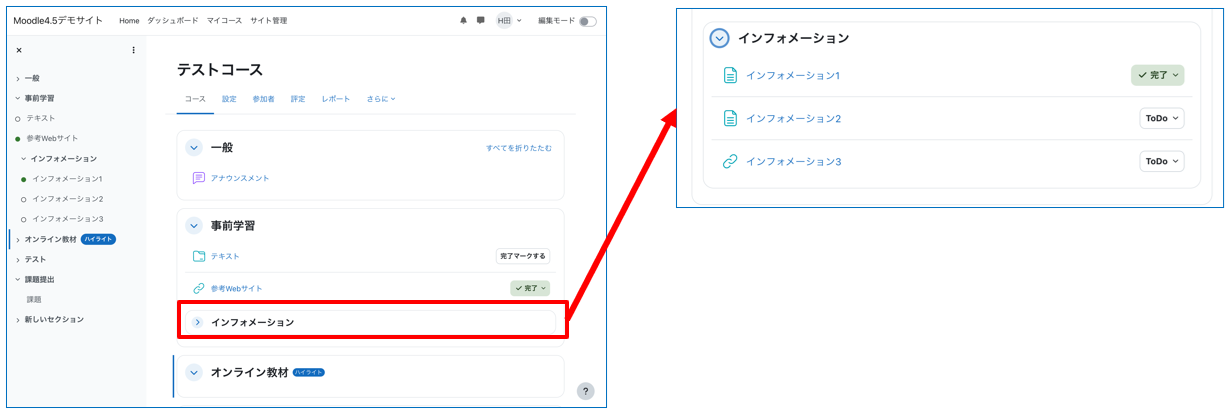Click the アナウンスメント forum icon

[x=198, y=178]
